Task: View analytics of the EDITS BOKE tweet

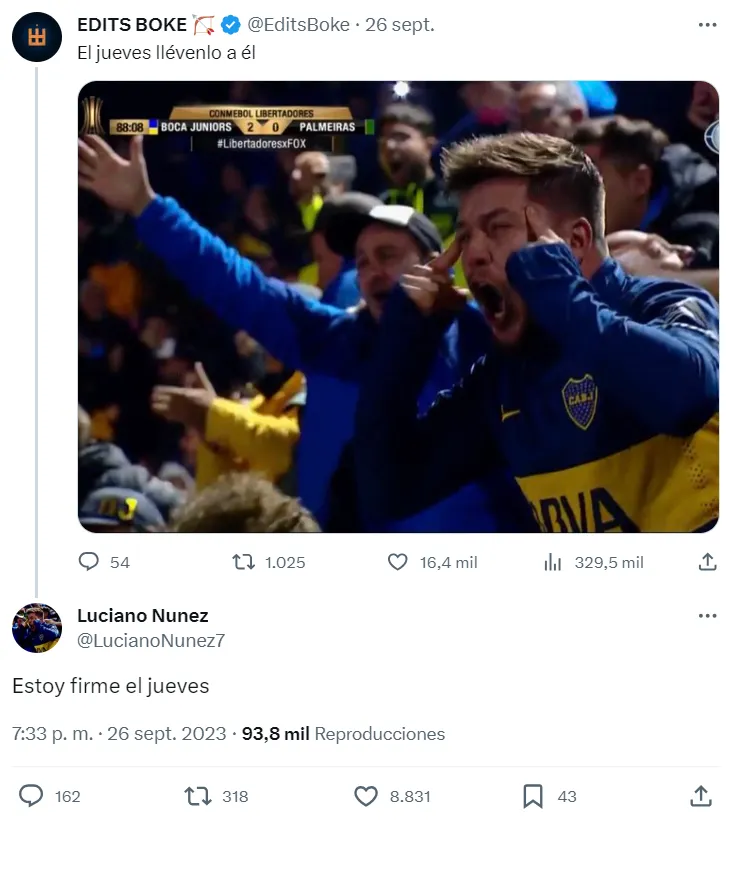Action: pos(553,562)
